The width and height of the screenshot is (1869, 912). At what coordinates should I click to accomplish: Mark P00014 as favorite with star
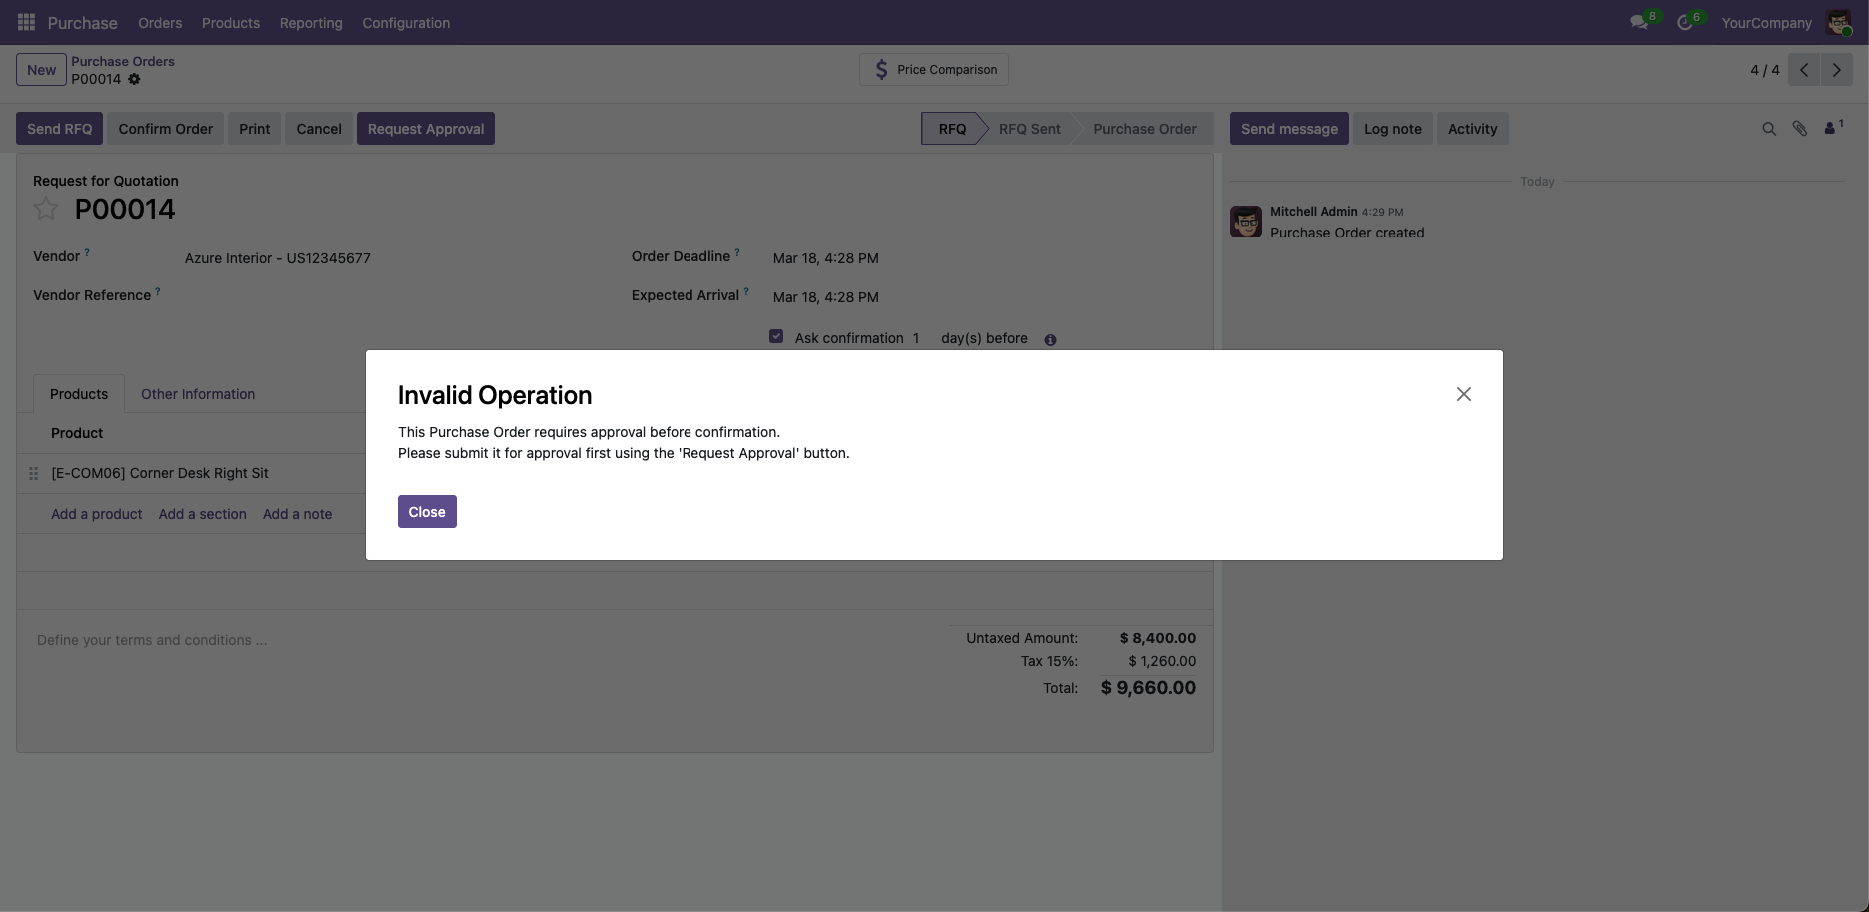(46, 209)
